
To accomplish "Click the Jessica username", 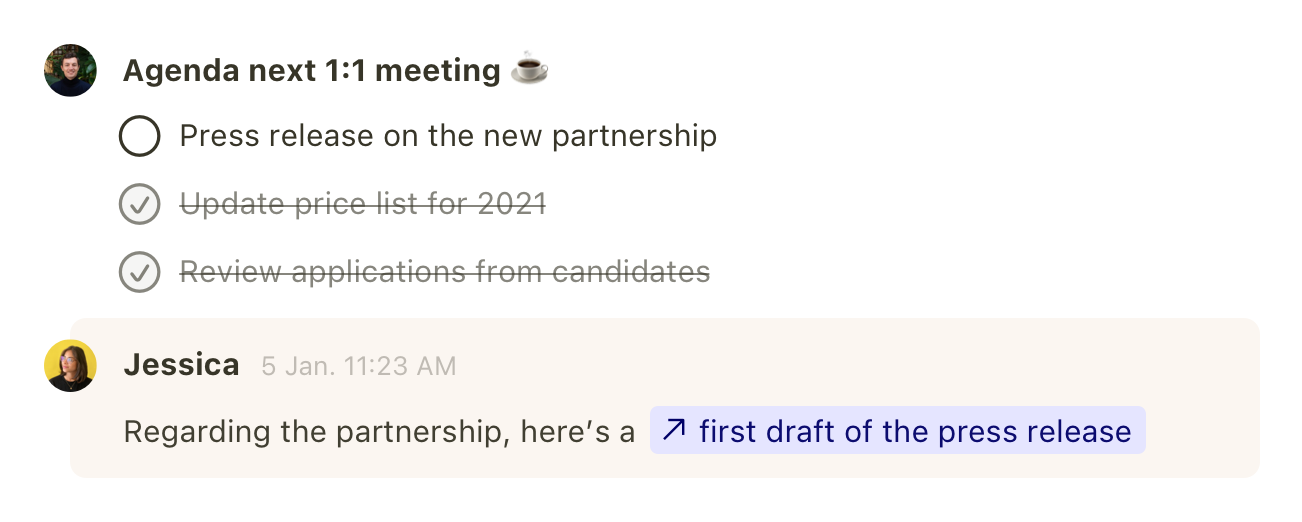I will 181,365.
